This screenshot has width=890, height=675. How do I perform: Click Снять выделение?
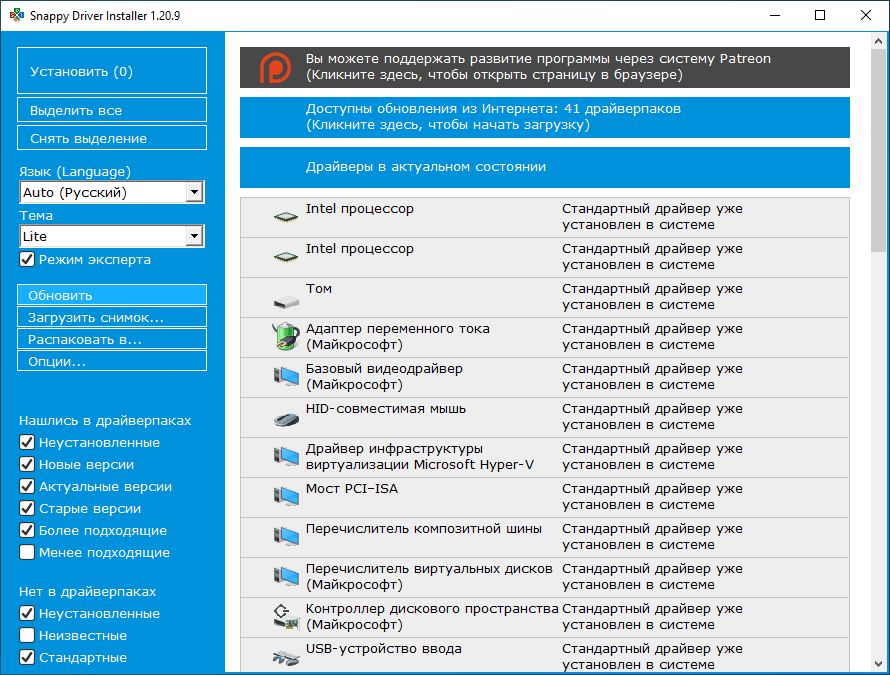(112, 138)
